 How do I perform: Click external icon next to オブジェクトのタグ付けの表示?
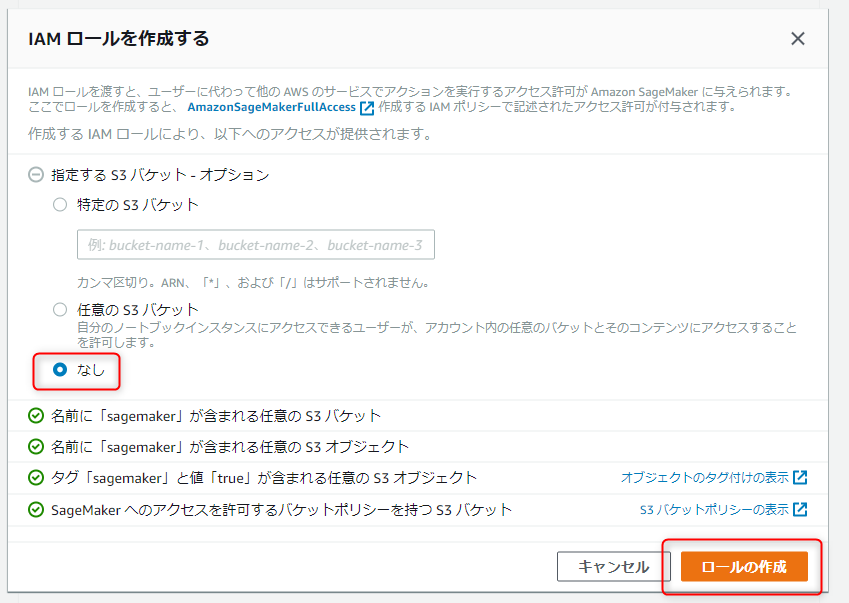(x=800, y=477)
